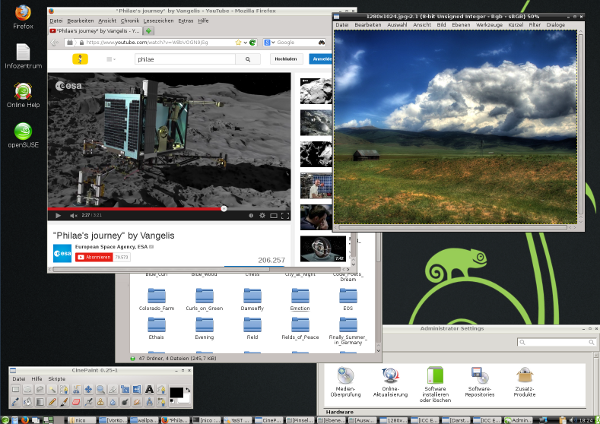This screenshot has height=424, width=600.
Task: Select the compass measure tool in CinePaint
Action: pyautogui.click(x=149, y=402)
